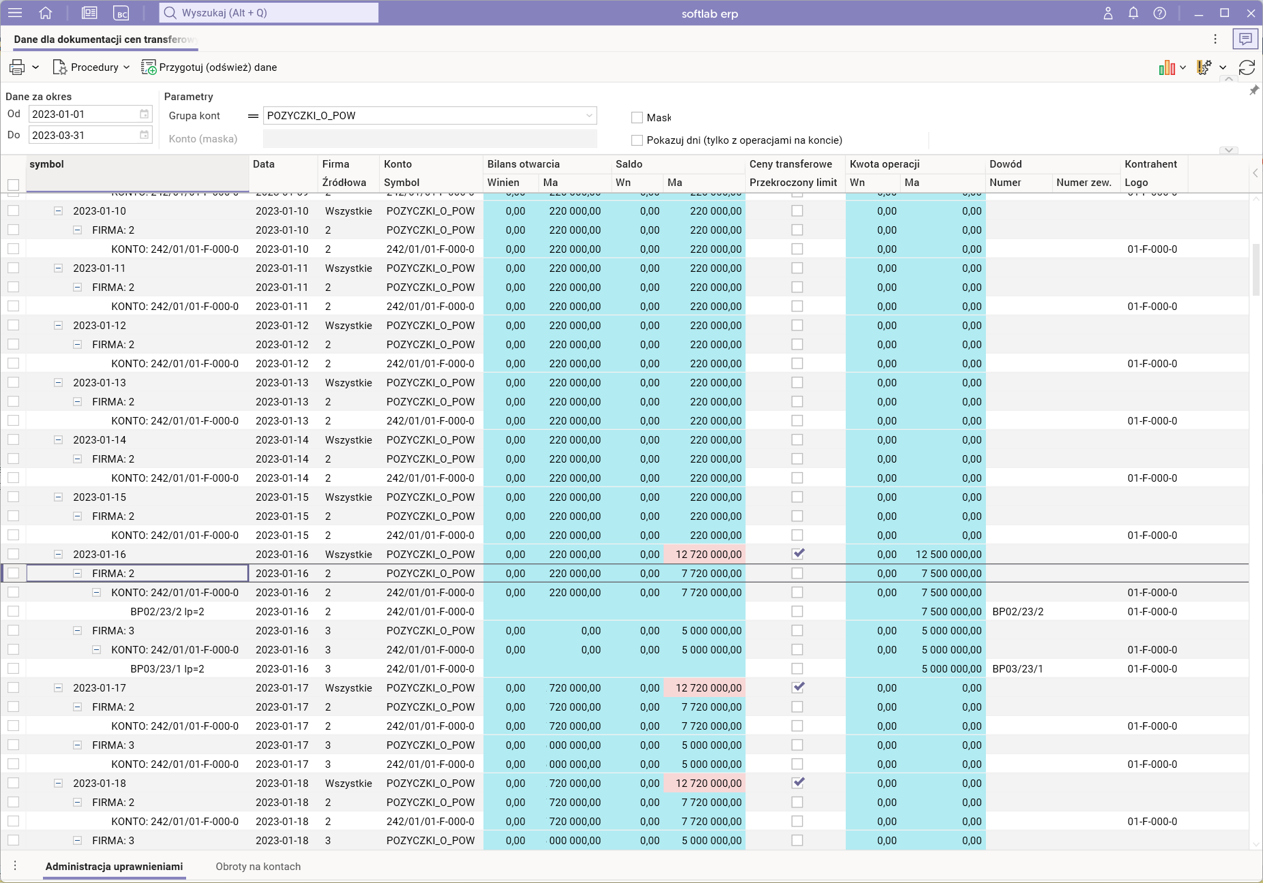This screenshot has width=1263, height=883.
Task: Open the help question mark icon
Action: pos(1159,13)
